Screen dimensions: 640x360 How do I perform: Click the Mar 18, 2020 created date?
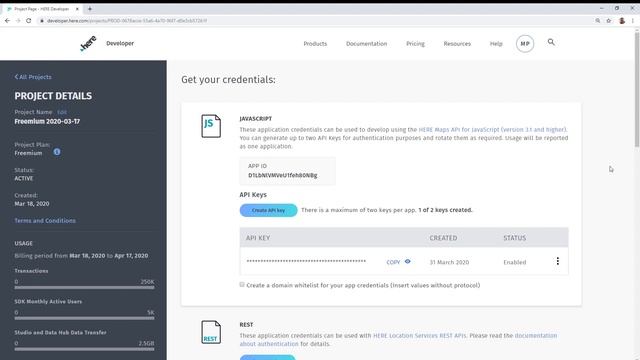click(x=32, y=204)
